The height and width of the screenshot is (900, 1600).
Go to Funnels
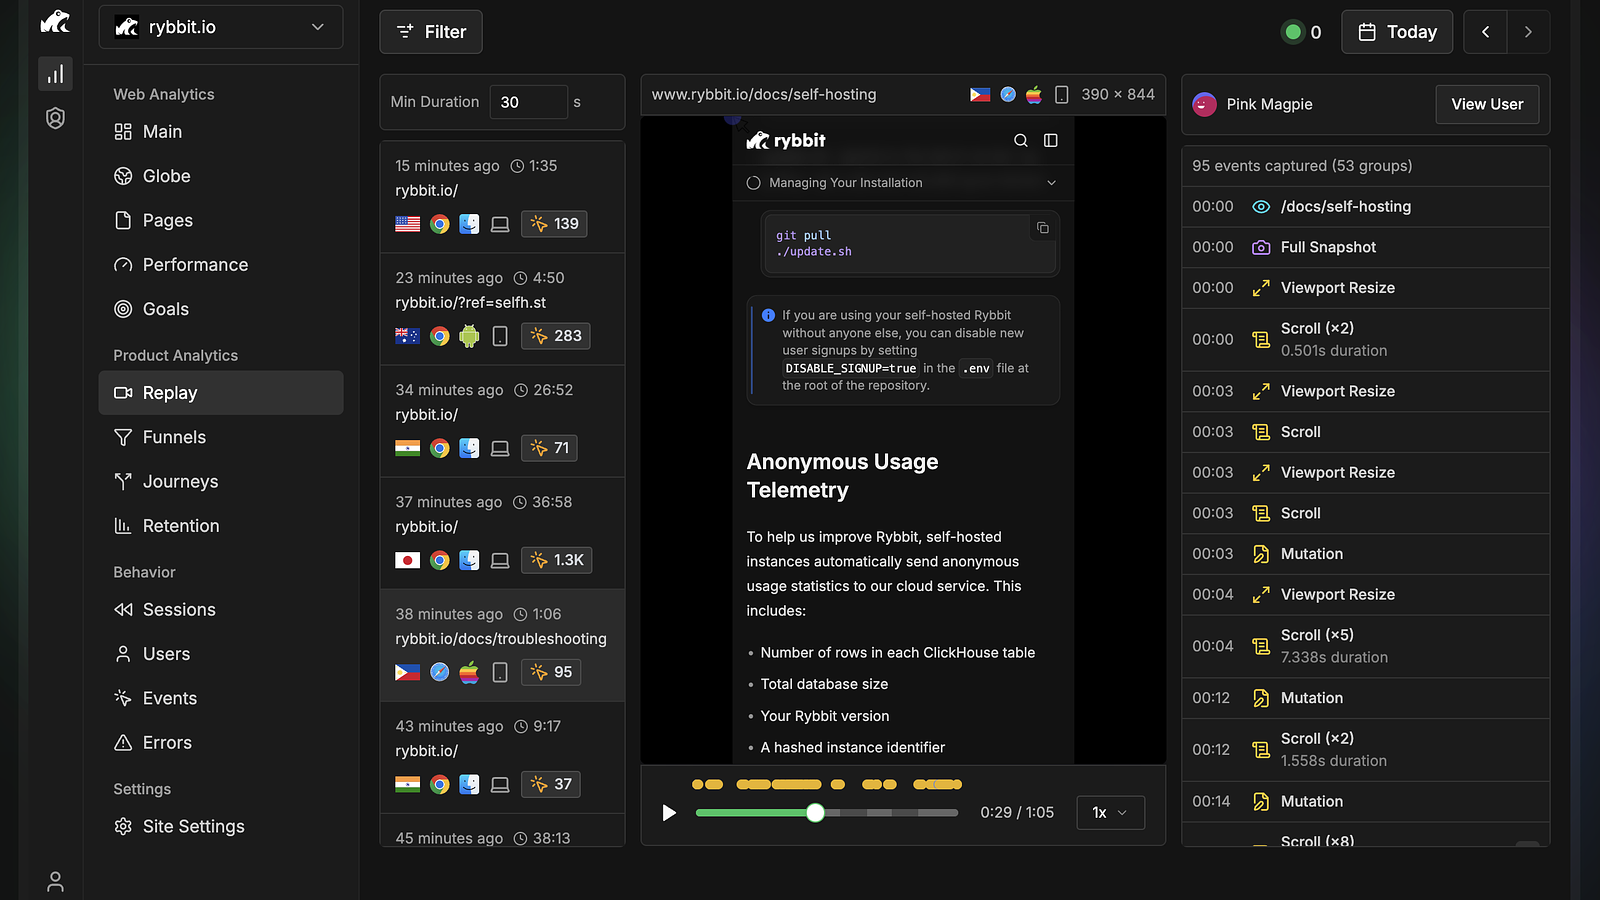pos(221,437)
